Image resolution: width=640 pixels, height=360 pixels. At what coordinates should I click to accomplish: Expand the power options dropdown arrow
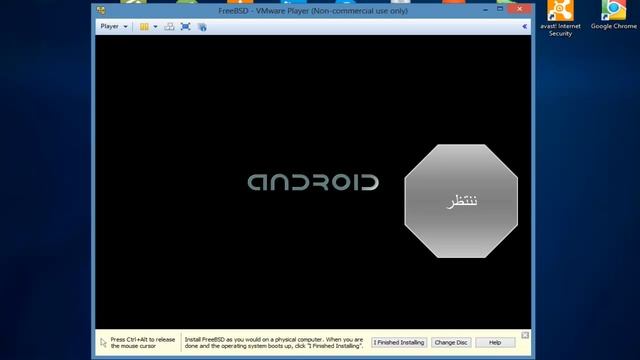click(156, 27)
